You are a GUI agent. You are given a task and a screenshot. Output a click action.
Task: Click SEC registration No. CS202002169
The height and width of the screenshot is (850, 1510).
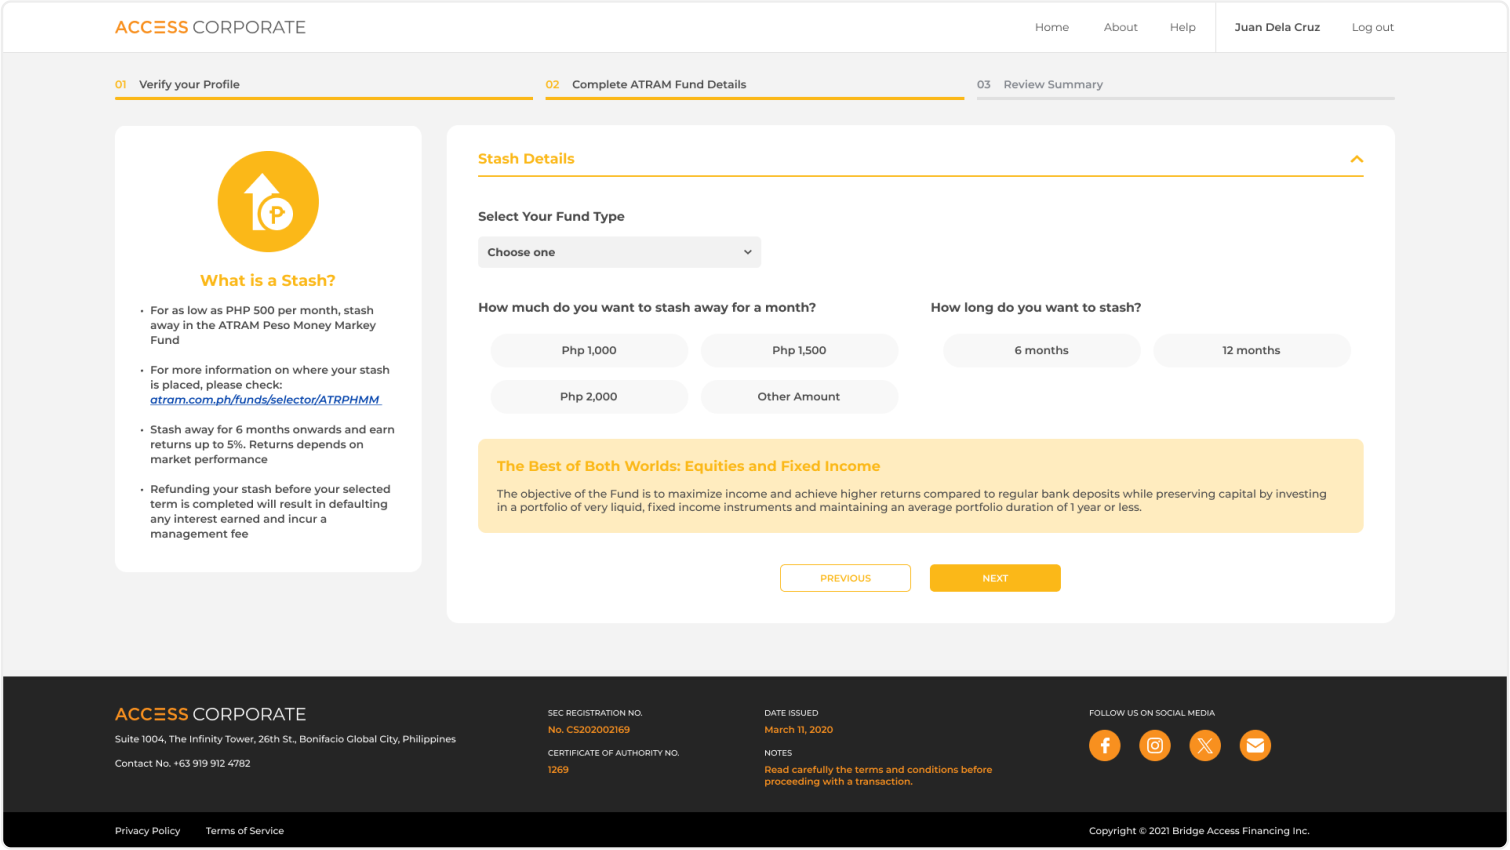(589, 730)
